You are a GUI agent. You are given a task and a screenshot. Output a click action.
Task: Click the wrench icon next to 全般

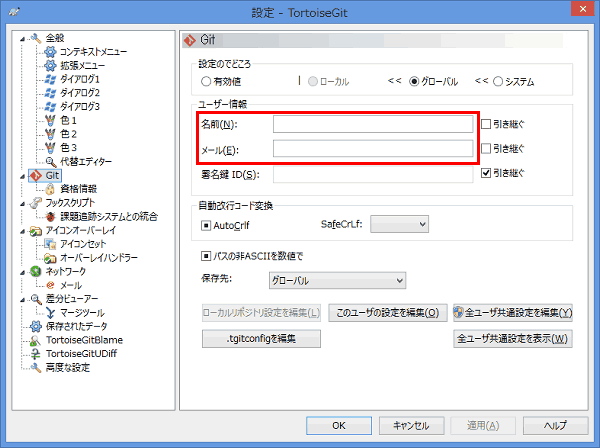pos(36,38)
